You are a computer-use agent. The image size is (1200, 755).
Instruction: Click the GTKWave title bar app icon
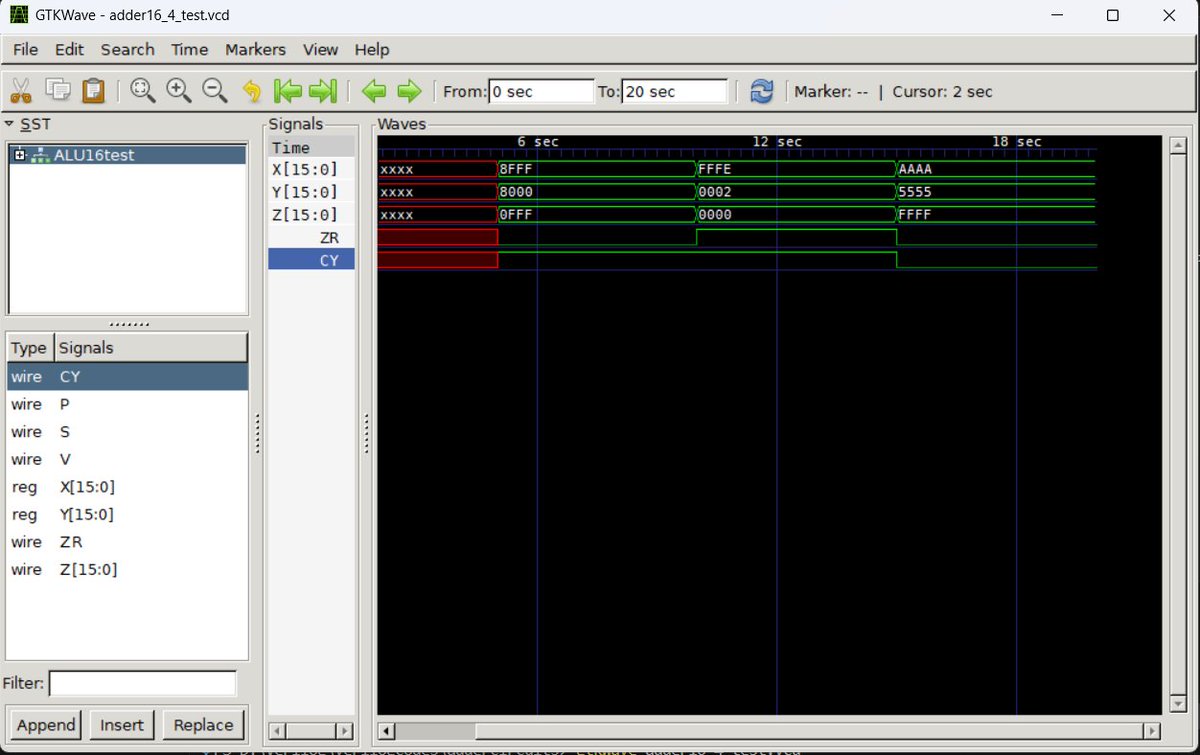(19, 16)
